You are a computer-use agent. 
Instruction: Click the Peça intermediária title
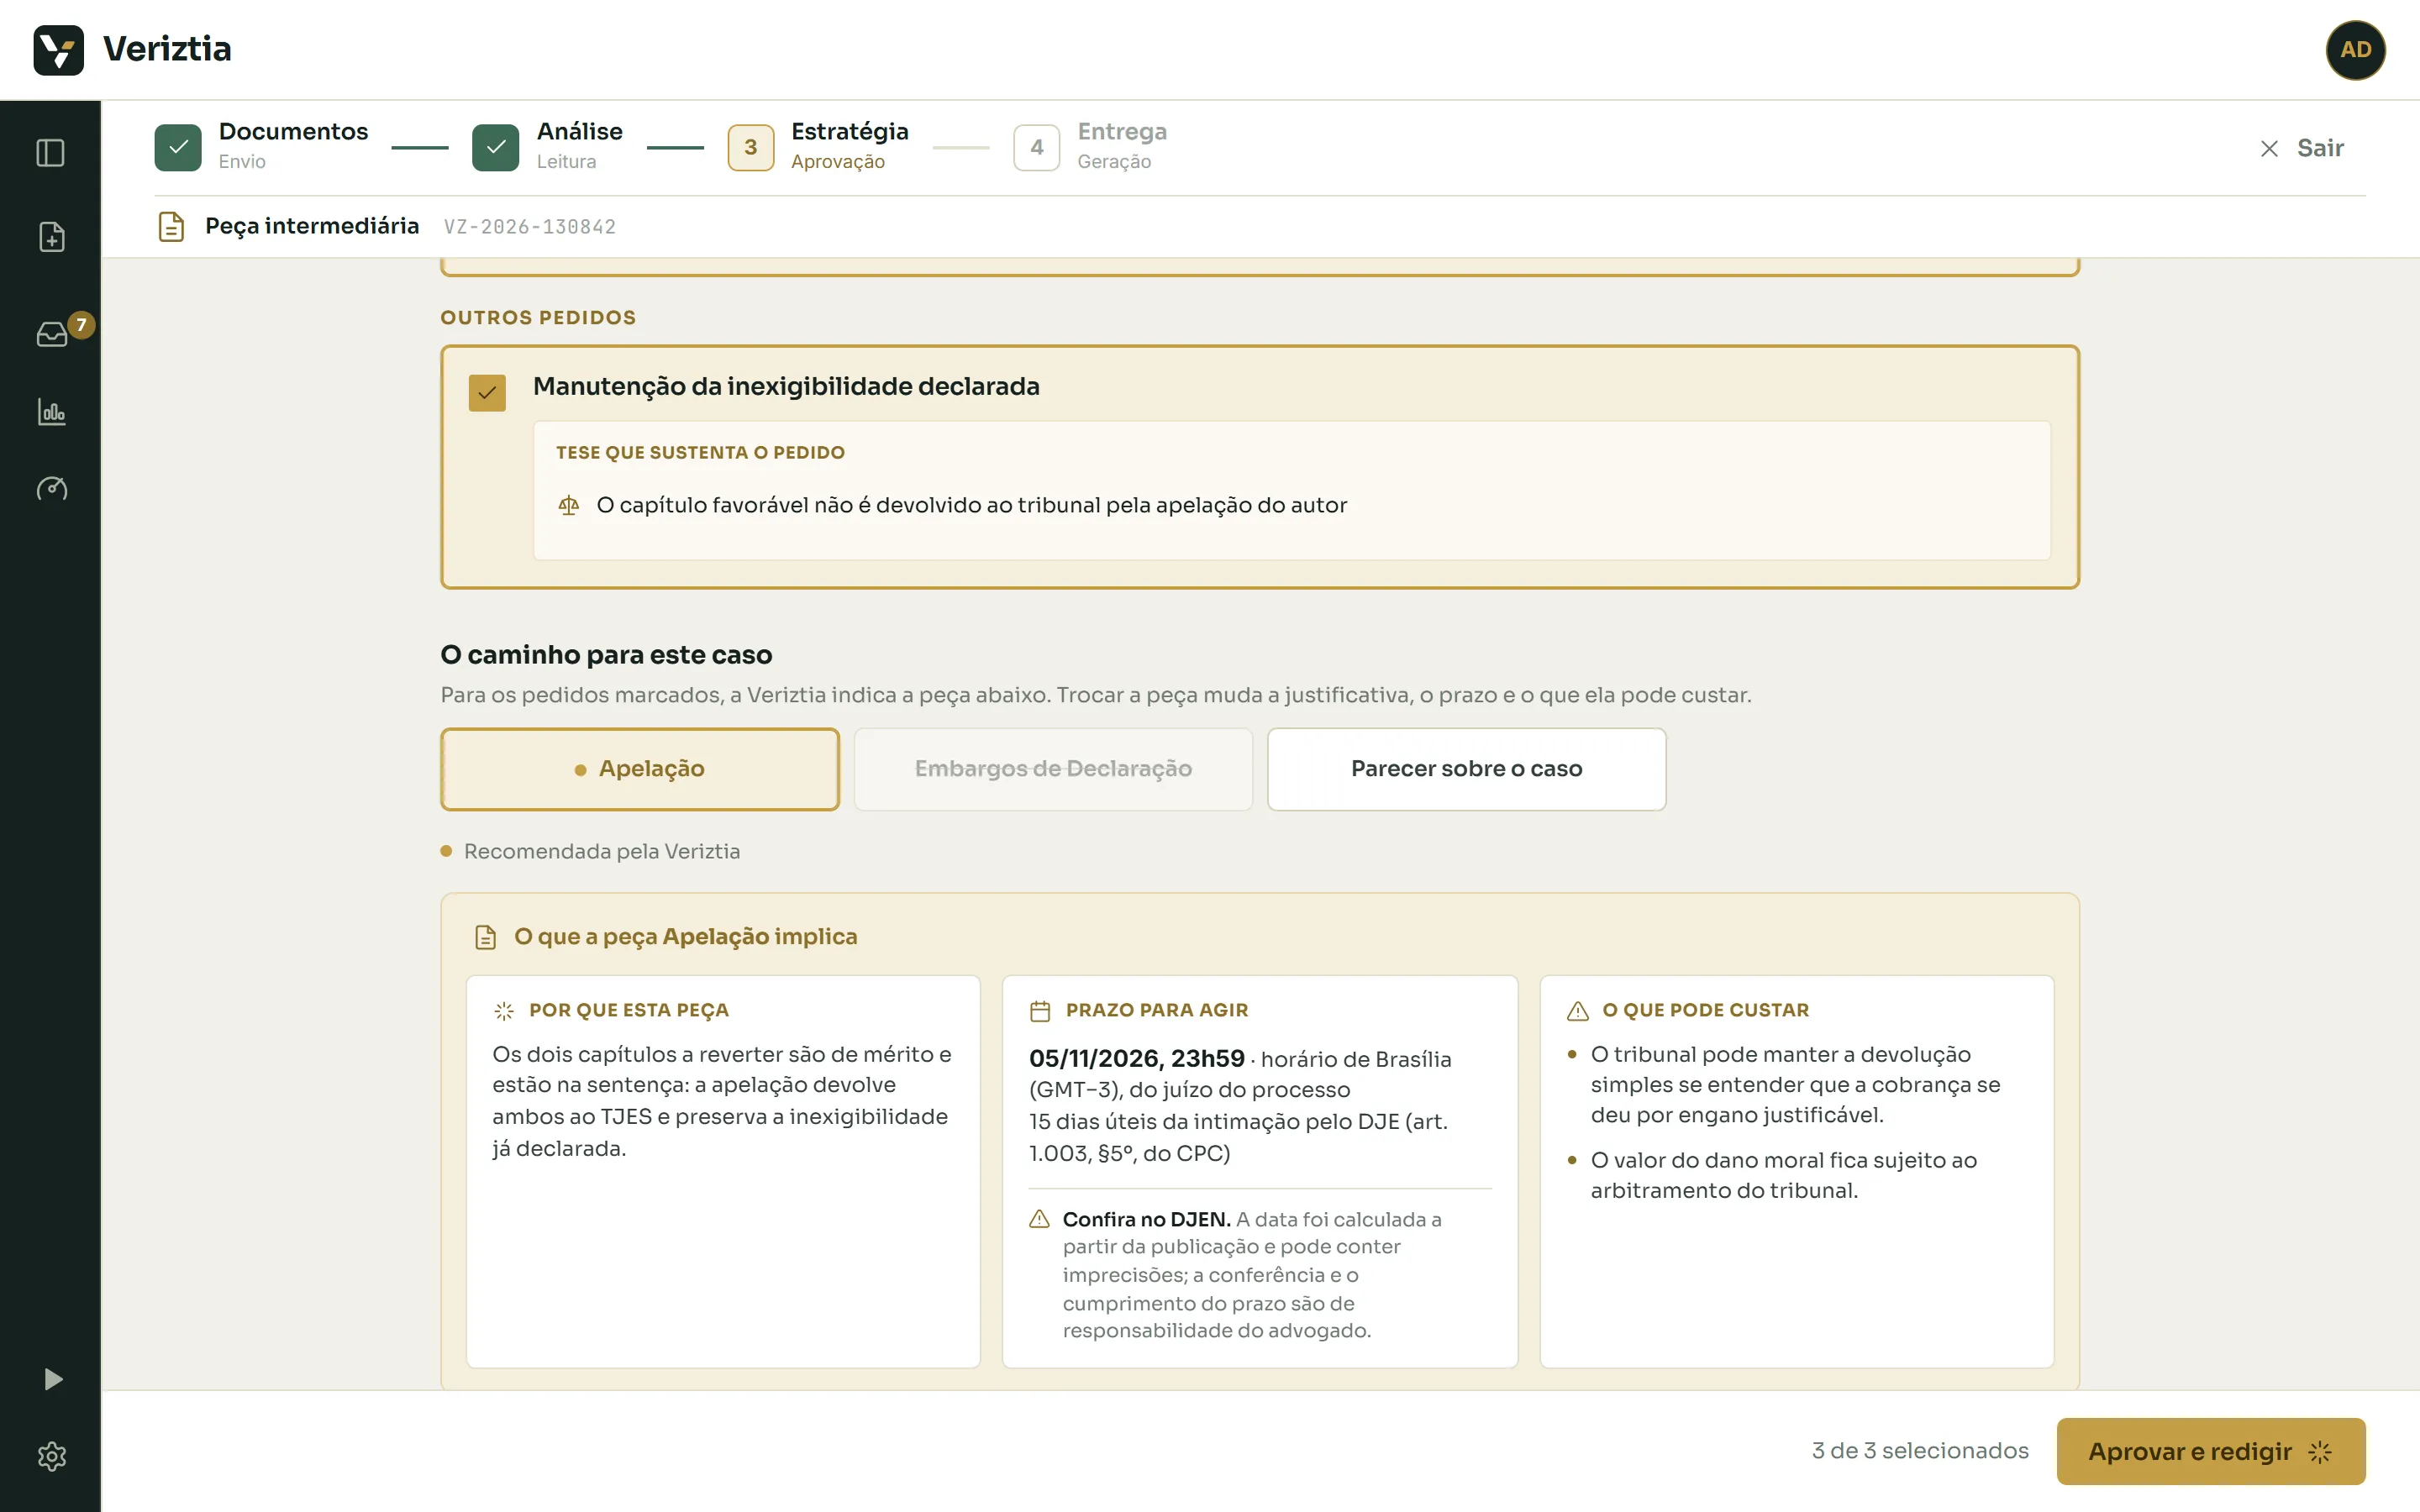click(x=312, y=226)
